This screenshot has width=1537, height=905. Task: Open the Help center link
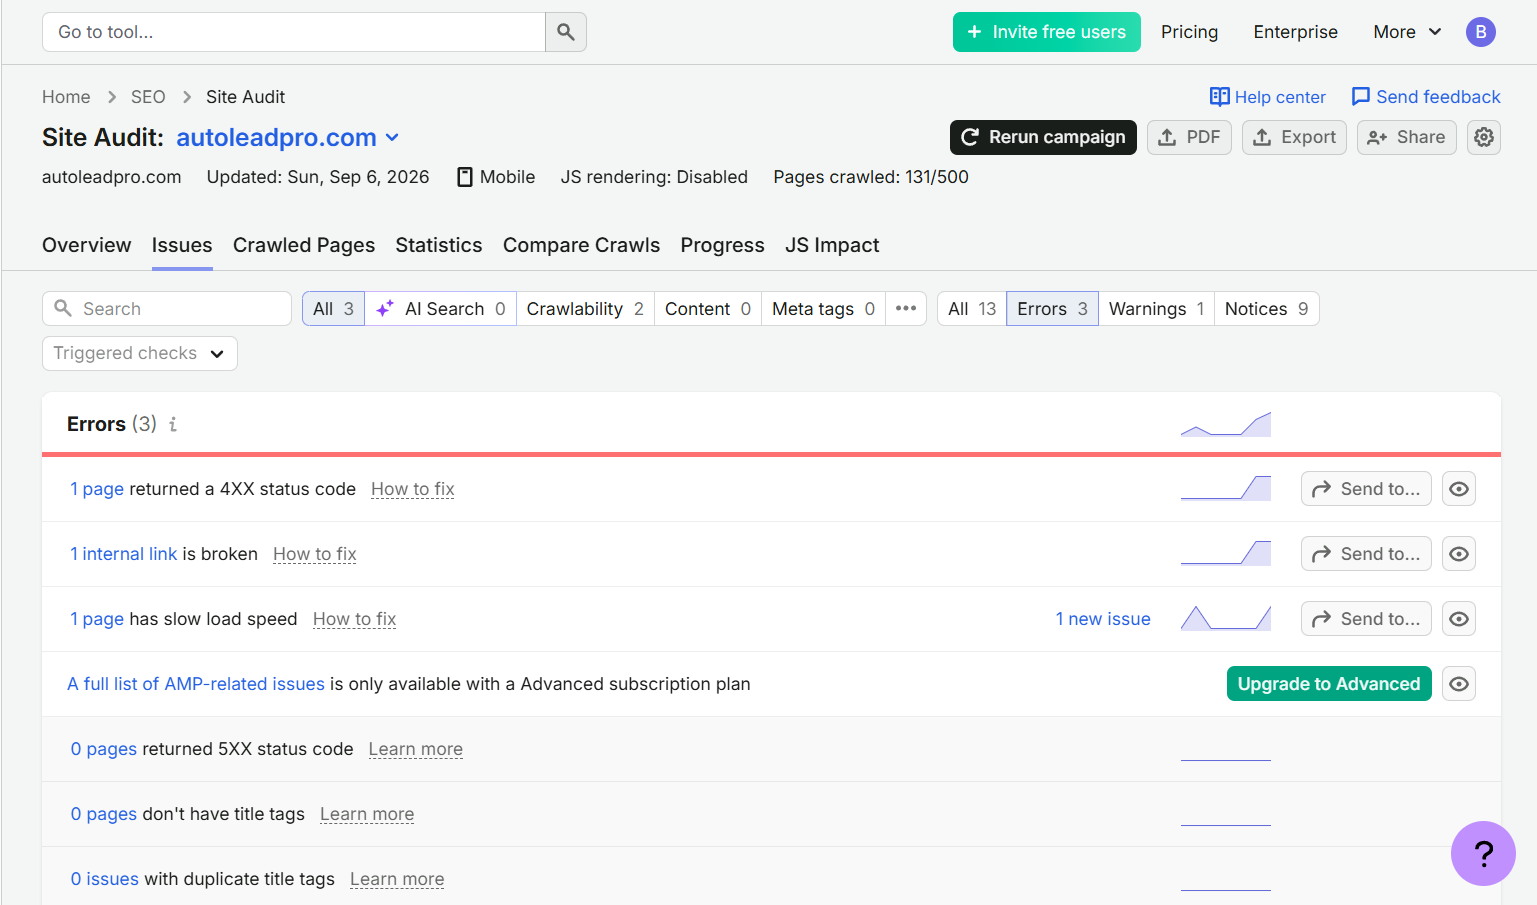1268,97
